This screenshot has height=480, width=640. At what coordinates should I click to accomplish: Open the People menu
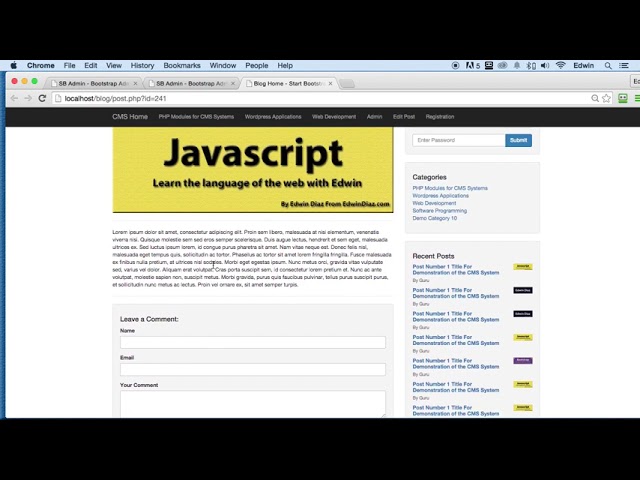[257, 65]
